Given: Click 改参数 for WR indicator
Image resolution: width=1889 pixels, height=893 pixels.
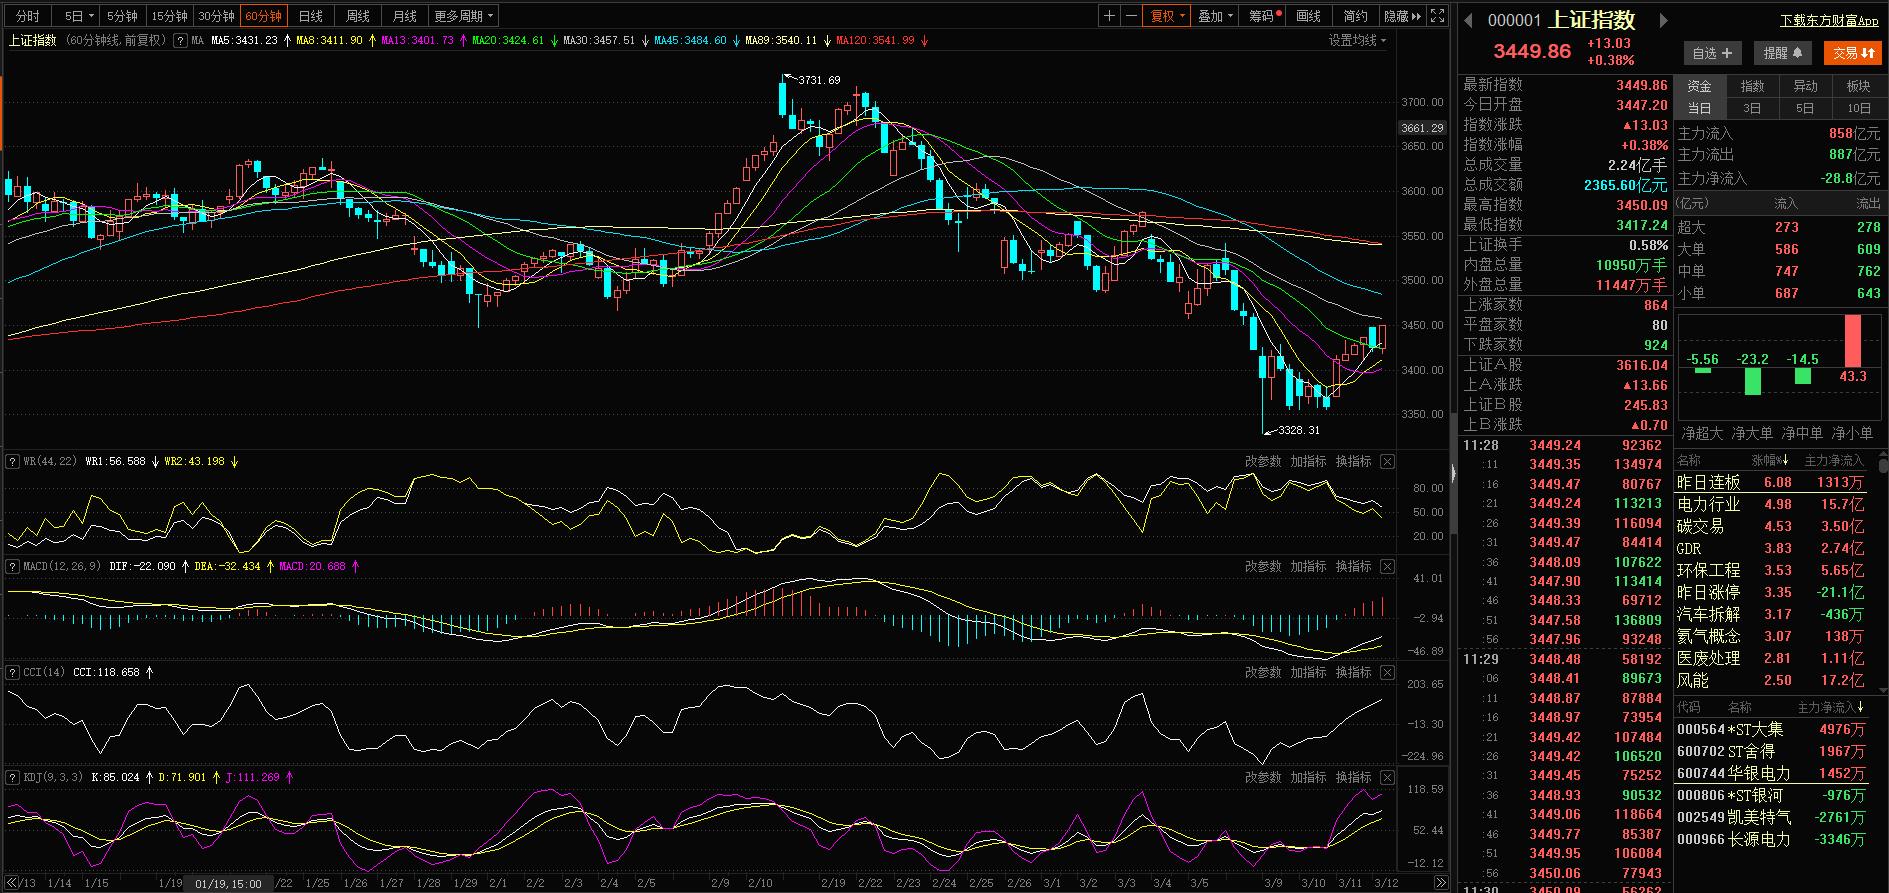Looking at the screenshot, I should tap(1263, 462).
